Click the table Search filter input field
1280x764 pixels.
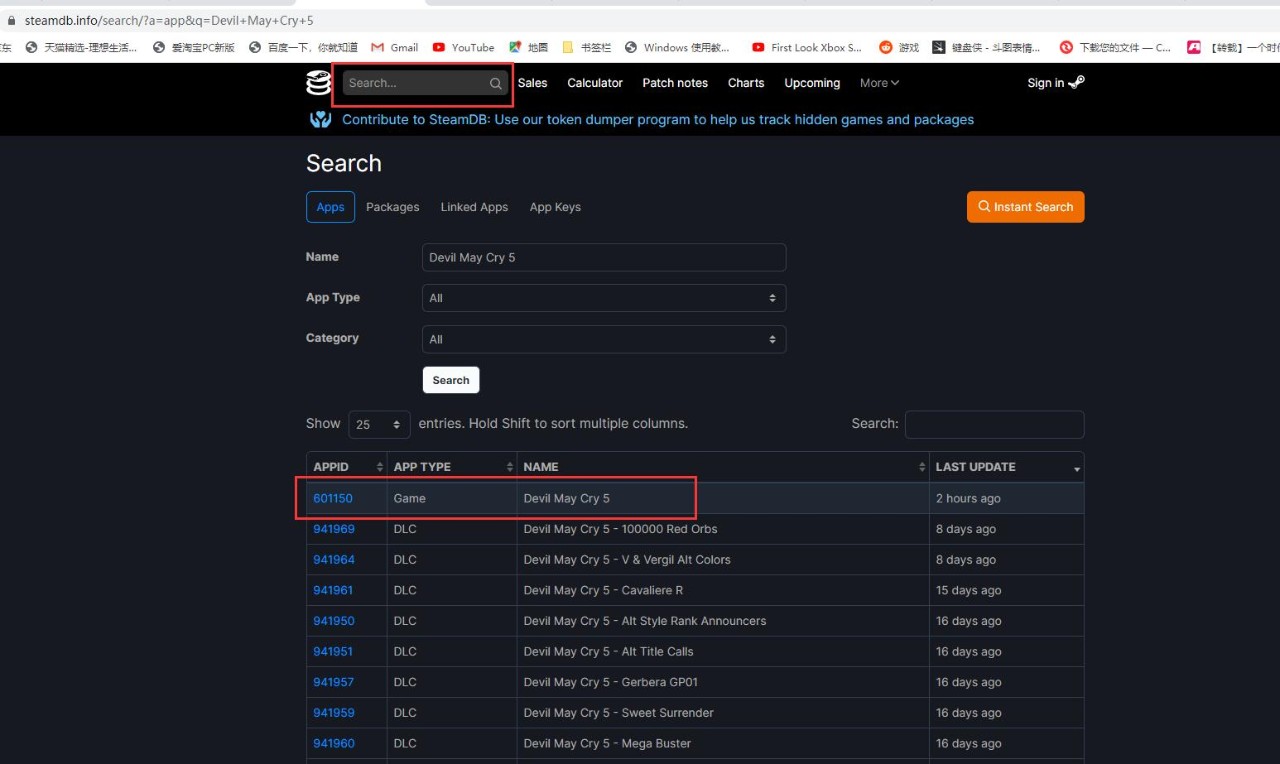[994, 424]
